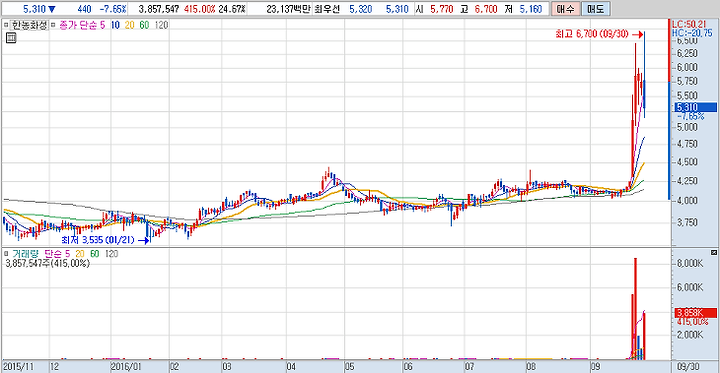
Task: Click the 415.00% volume ratio in header
Action: [199, 9]
